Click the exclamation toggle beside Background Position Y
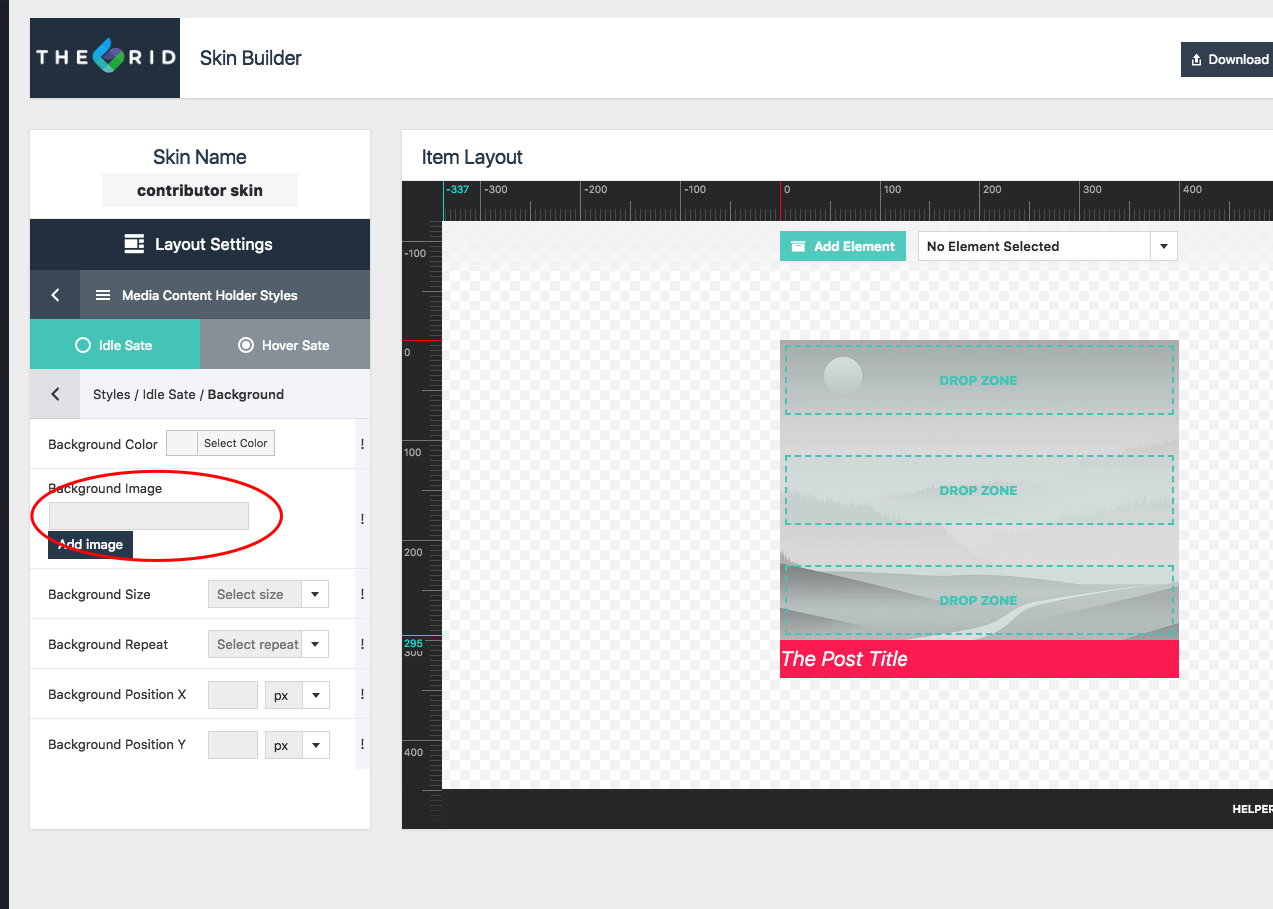This screenshot has height=909, width=1273. tap(362, 744)
